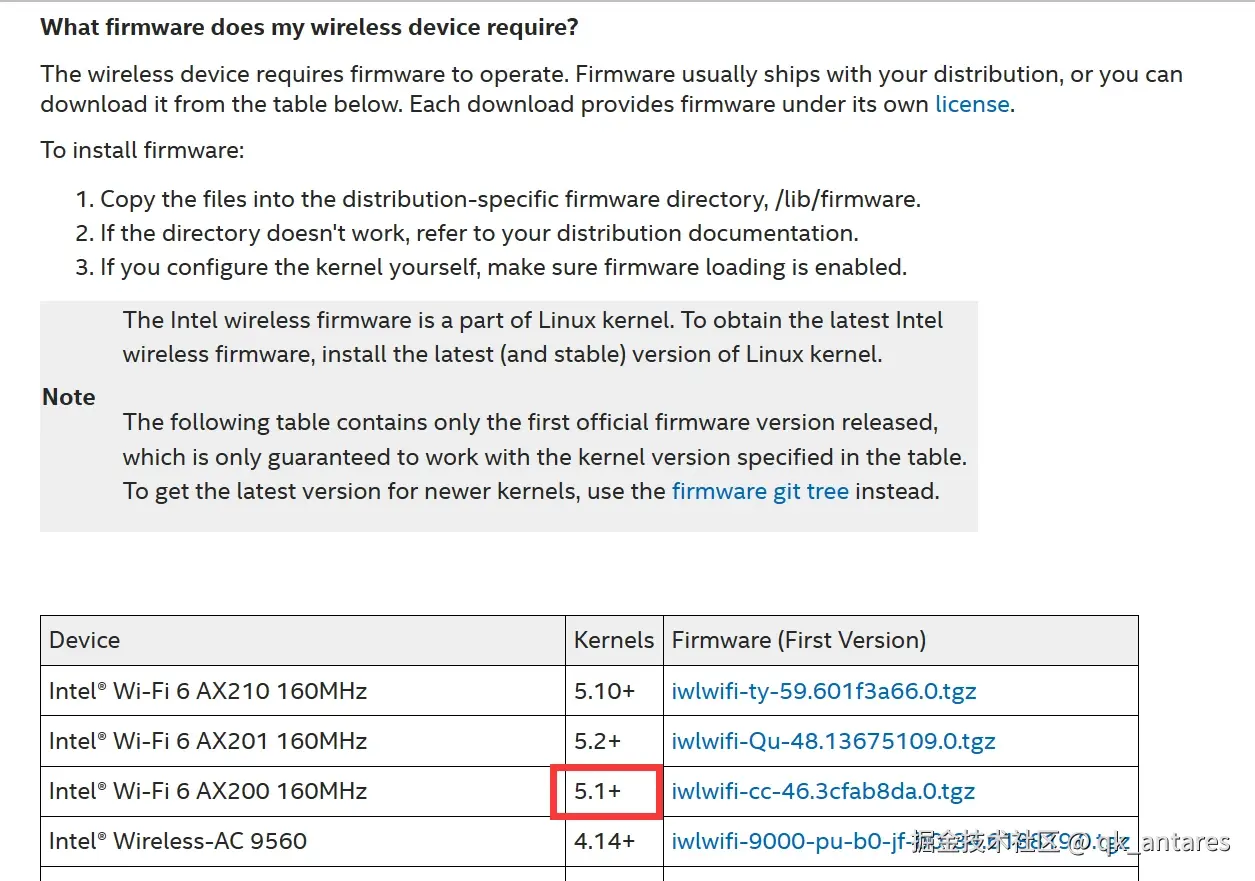This screenshot has height=881, width=1255.
Task: Download iwlwifi-Qu-48.13675109.0.tgz firmware
Action: (833, 741)
